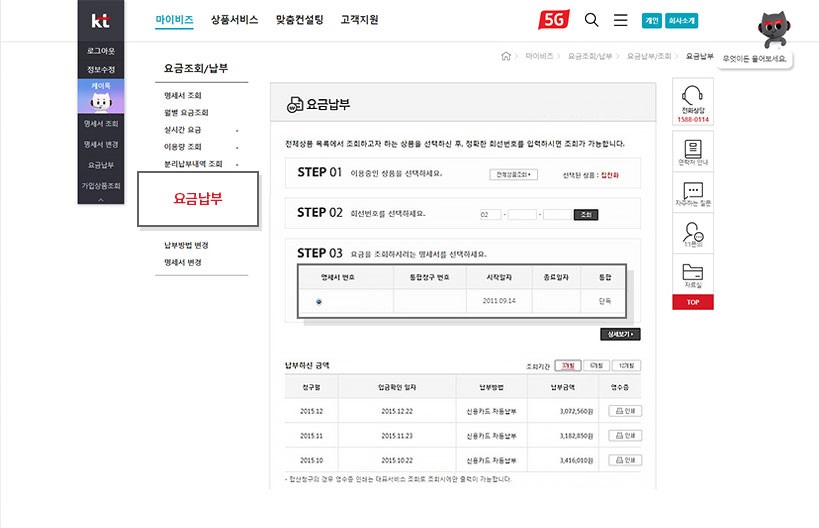Open 가입상품조회 in the dark sidebar
Screen dimensions: 819x528
pos(101,186)
